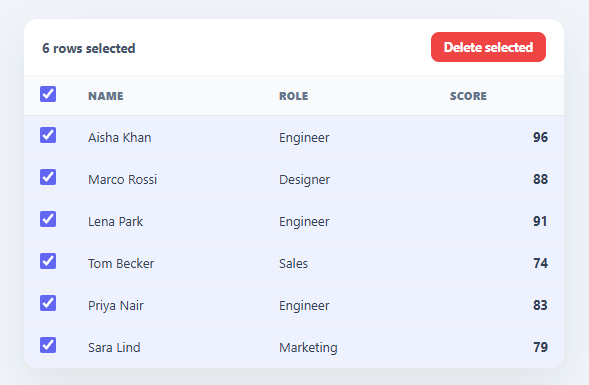This screenshot has height=385, width=589.
Task: Click the score 88
Action: click(x=540, y=179)
